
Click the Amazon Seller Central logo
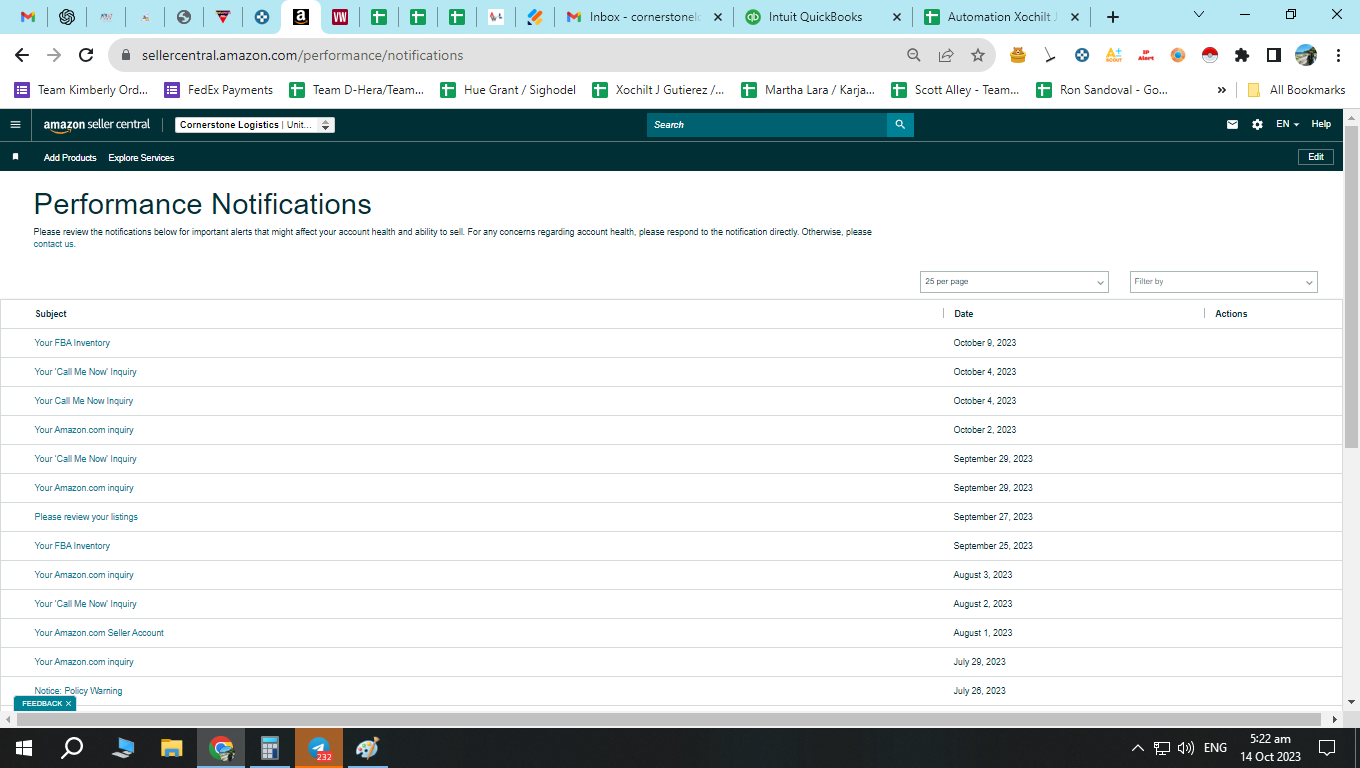[x=97, y=125]
